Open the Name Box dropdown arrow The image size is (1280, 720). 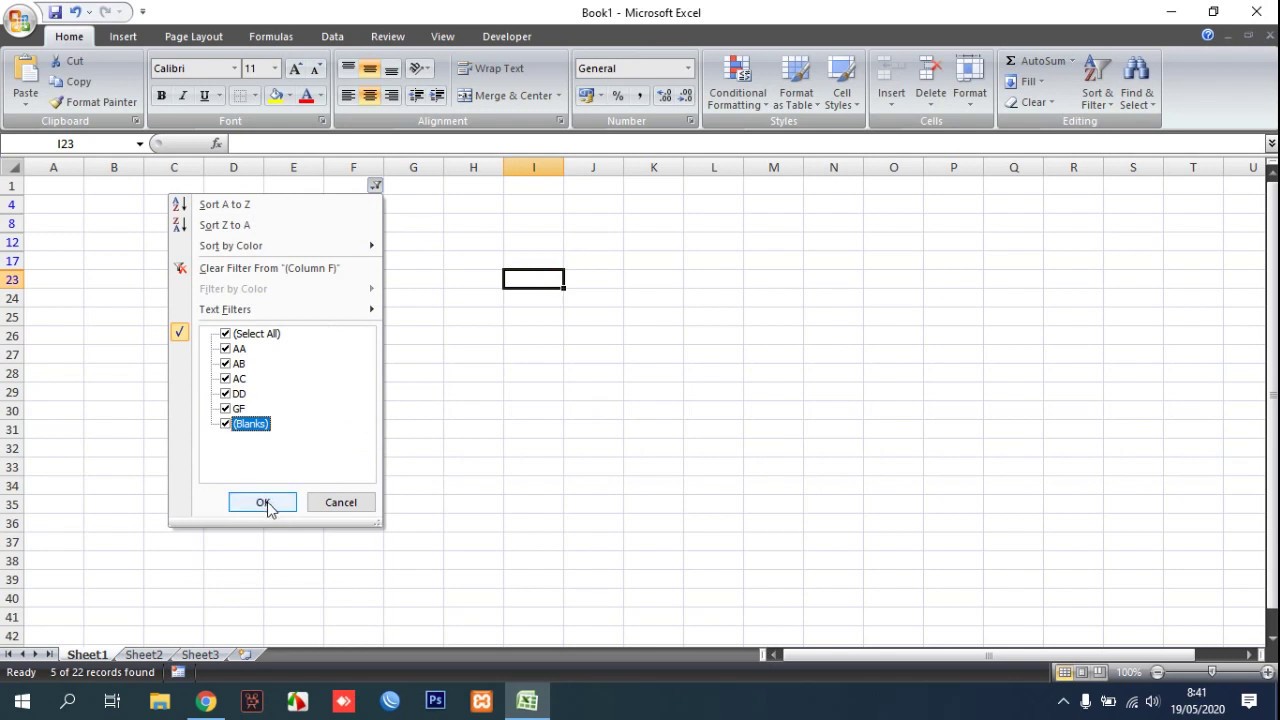139,144
